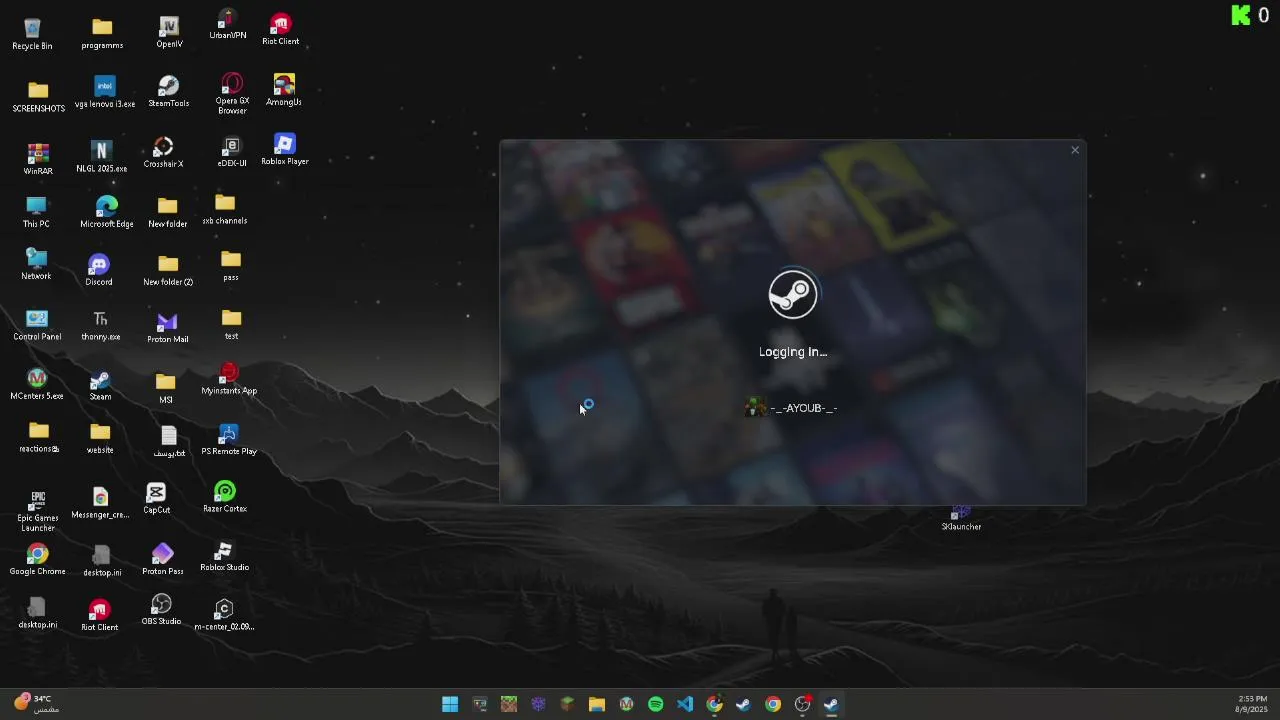Select the thonny.exe file
Image resolution: width=1280 pixels, height=720 pixels.
100,326
